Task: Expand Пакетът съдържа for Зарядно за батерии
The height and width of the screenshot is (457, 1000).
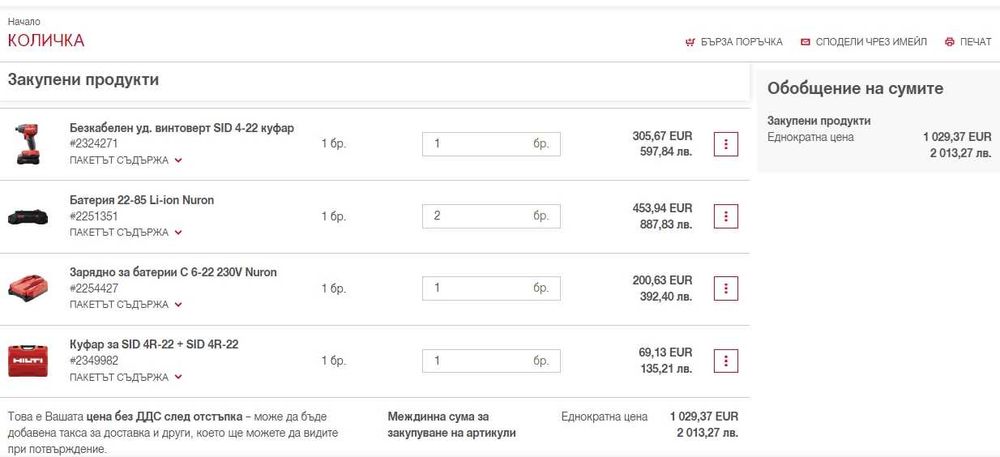Action: pos(126,305)
